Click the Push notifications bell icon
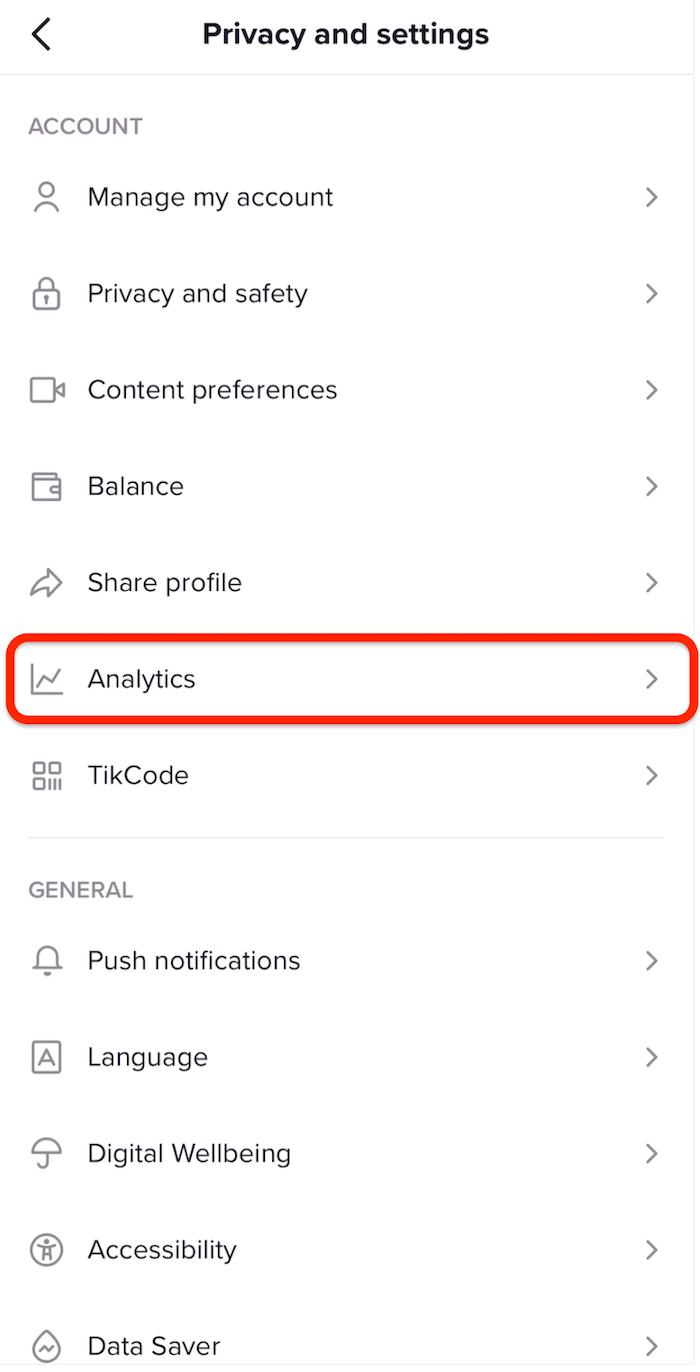Viewport: 700px width, 1372px height. 47,961
